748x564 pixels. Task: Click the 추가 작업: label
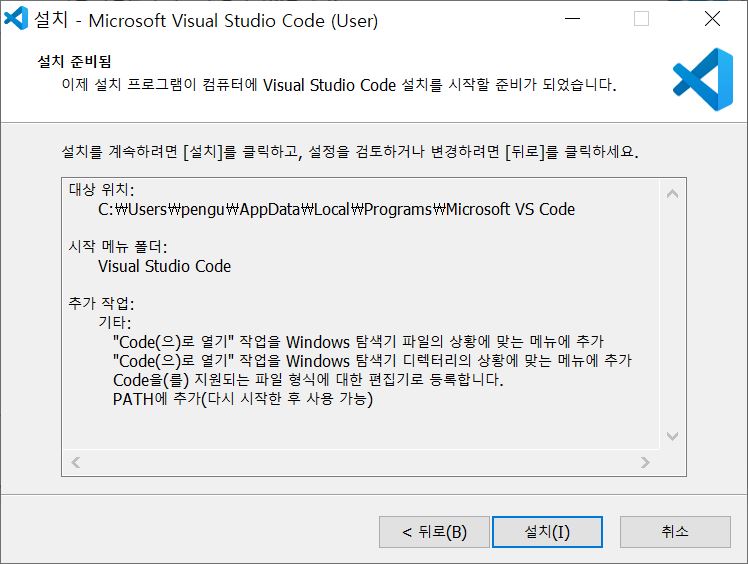coord(101,303)
